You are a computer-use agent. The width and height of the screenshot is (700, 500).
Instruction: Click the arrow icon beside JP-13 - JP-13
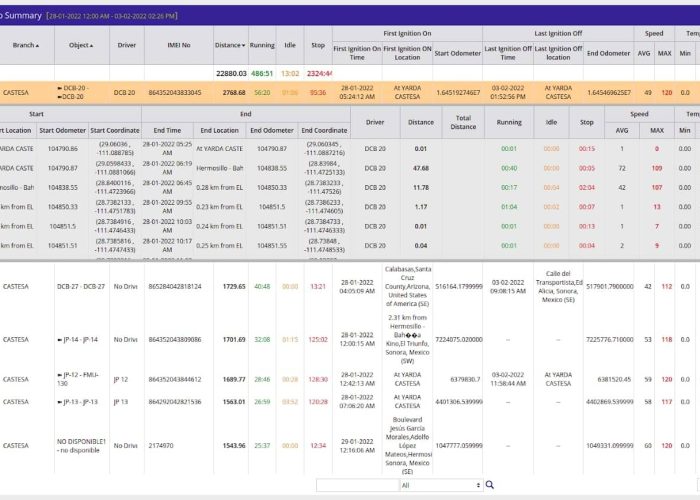(60, 401)
